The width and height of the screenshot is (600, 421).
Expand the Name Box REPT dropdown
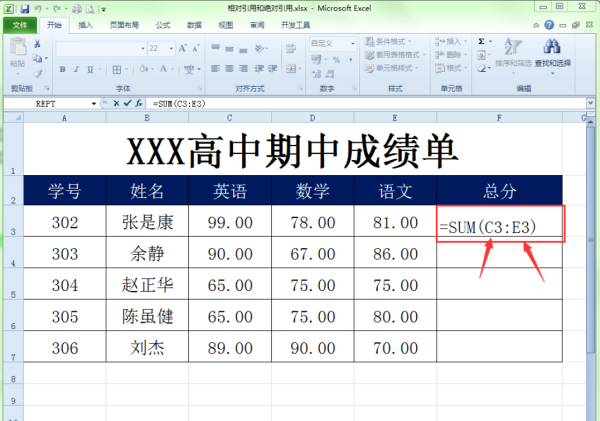tap(94, 104)
